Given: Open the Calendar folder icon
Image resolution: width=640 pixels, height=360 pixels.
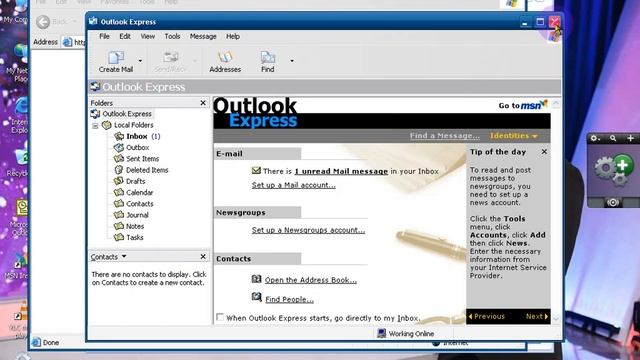Looking at the screenshot, I should (x=119, y=192).
